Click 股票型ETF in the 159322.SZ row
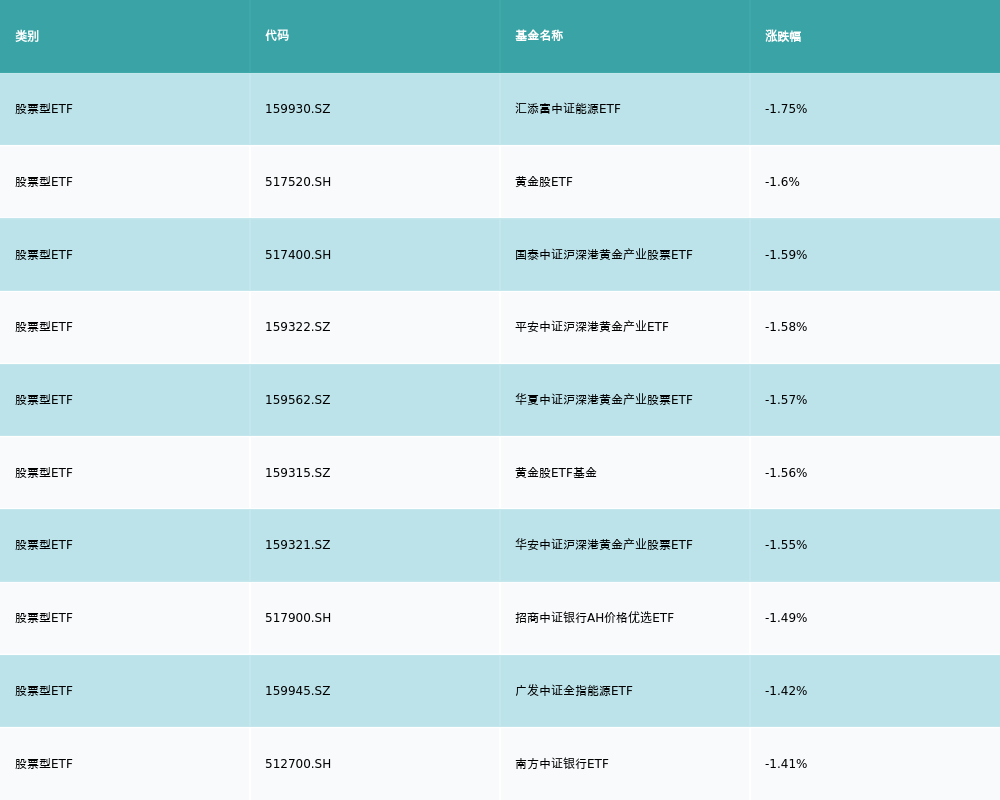This screenshot has width=1000, height=800. point(44,327)
